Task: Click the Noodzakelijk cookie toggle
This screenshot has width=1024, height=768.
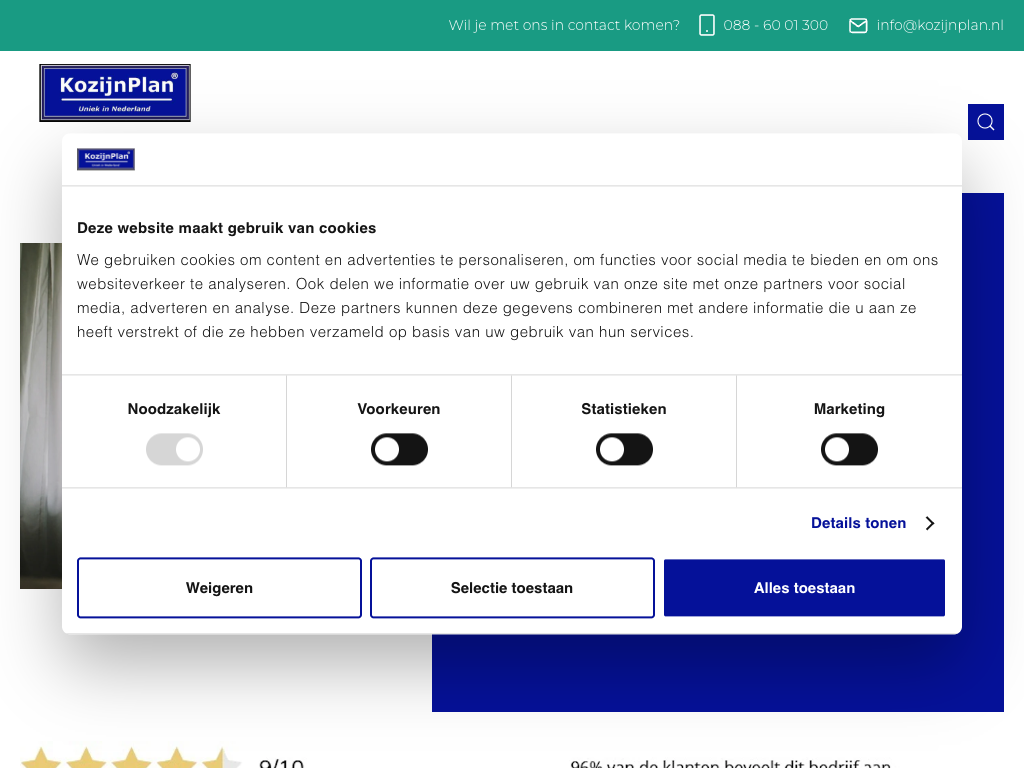Action: (174, 449)
